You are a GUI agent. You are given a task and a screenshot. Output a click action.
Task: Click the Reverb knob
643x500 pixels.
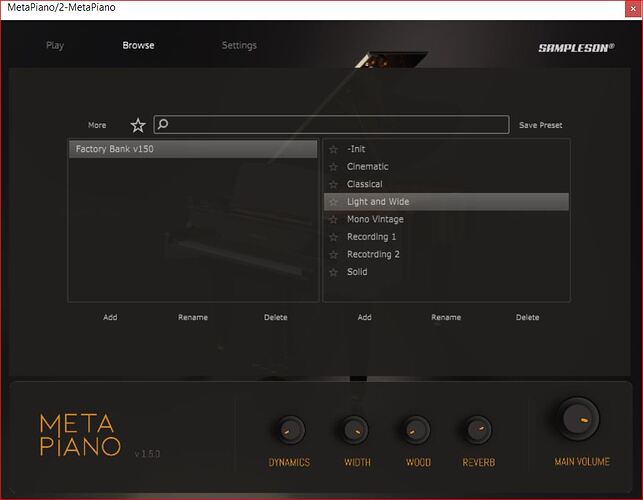477,430
